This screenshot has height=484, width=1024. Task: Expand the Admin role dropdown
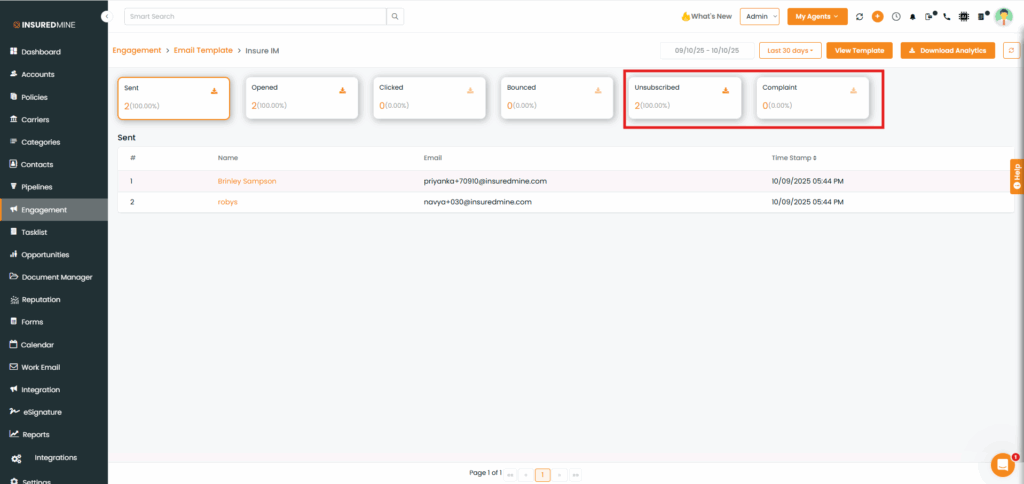click(759, 16)
